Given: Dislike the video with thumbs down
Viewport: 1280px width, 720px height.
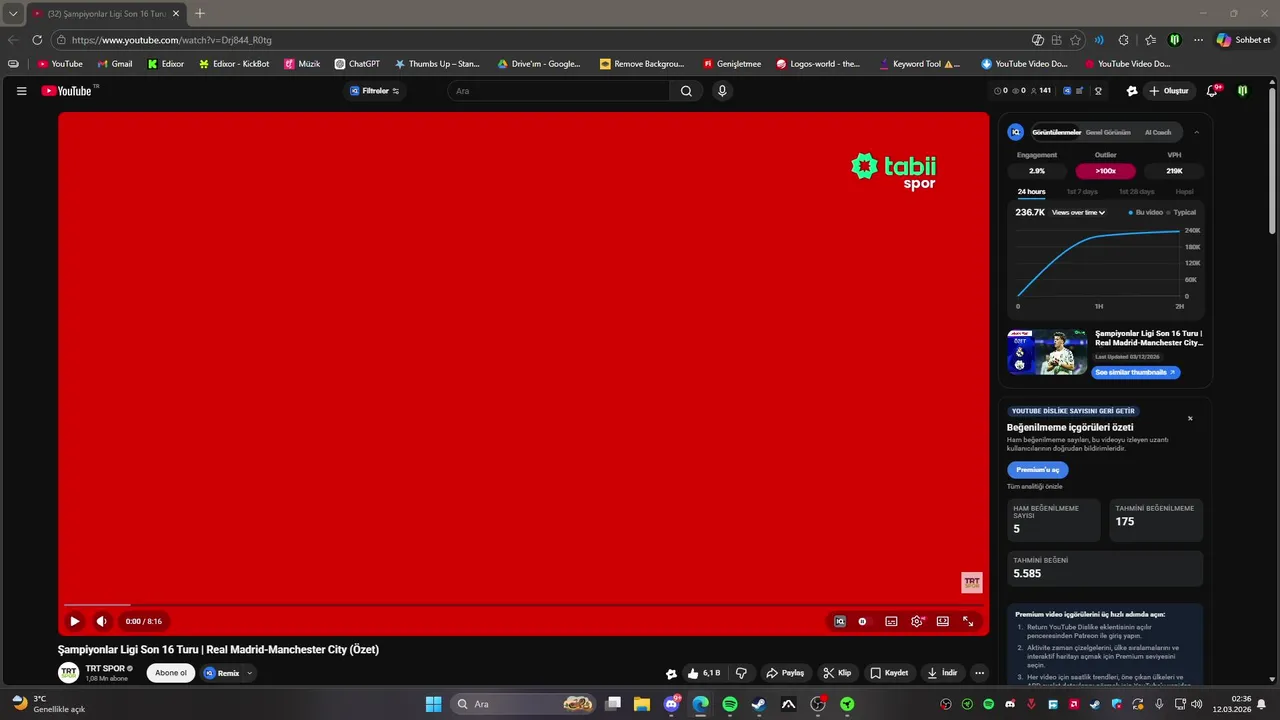Looking at the screenshot, I should click(741, 673).
